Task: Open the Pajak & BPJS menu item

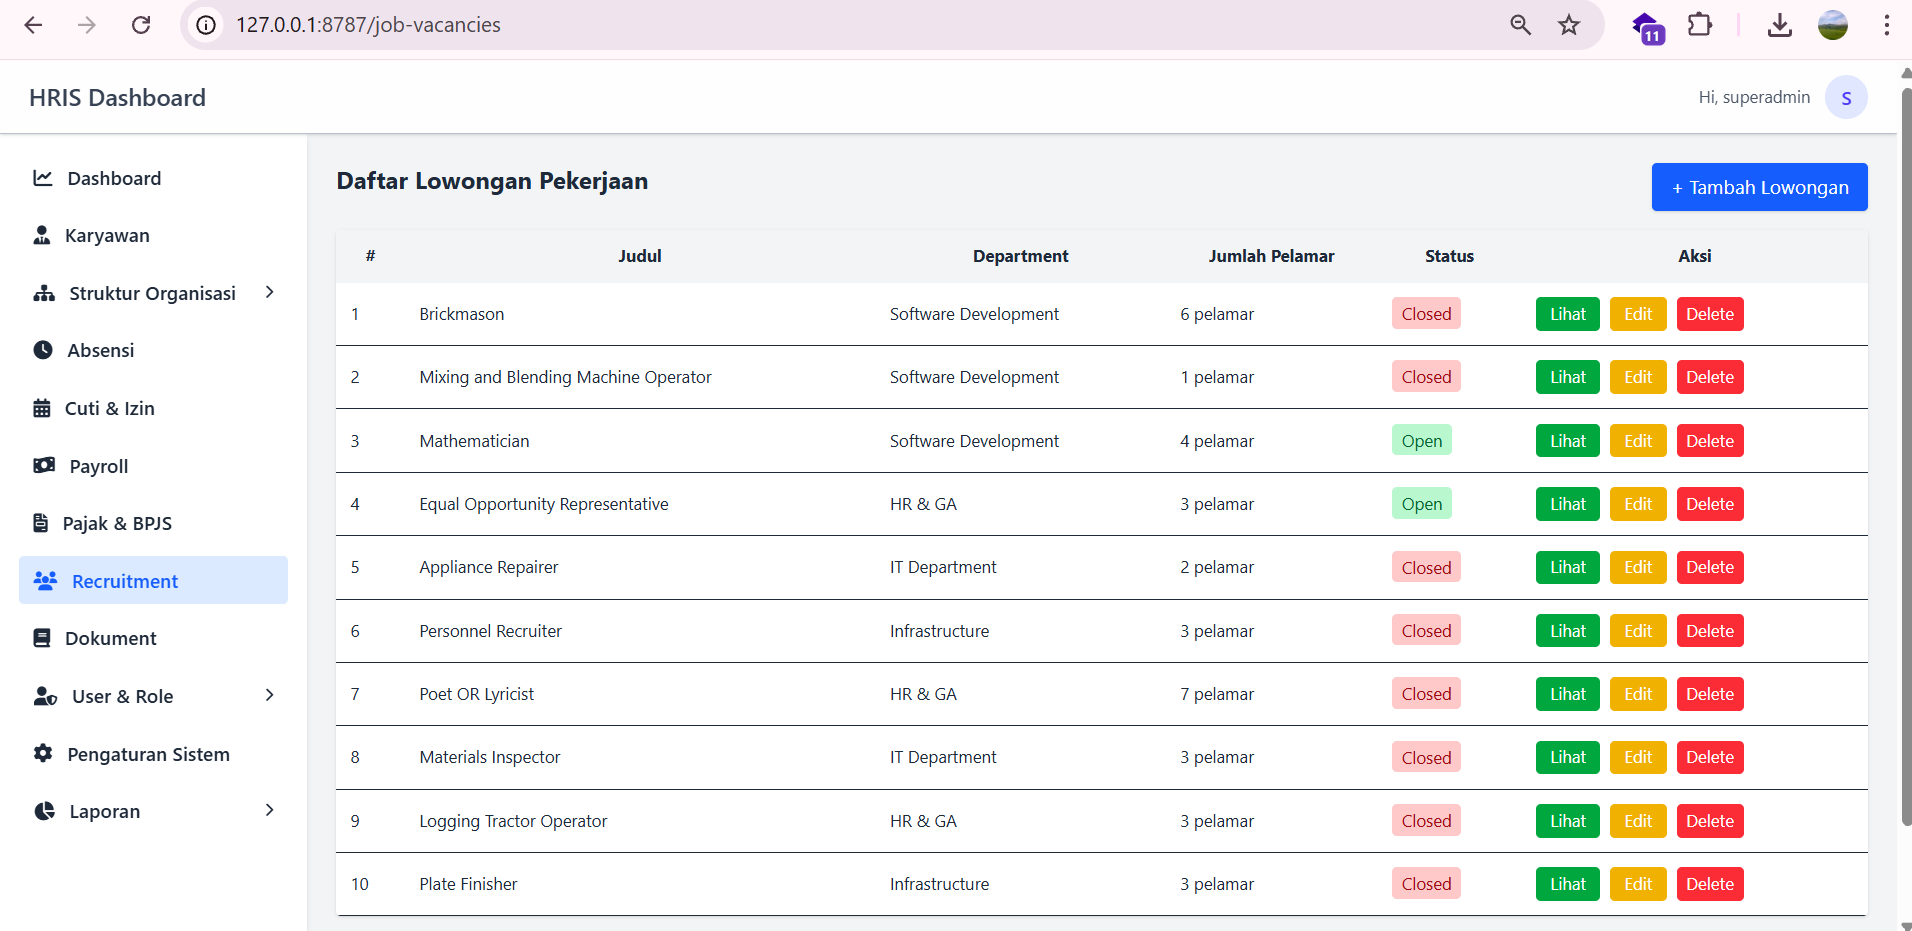Action: click(117, 523)
